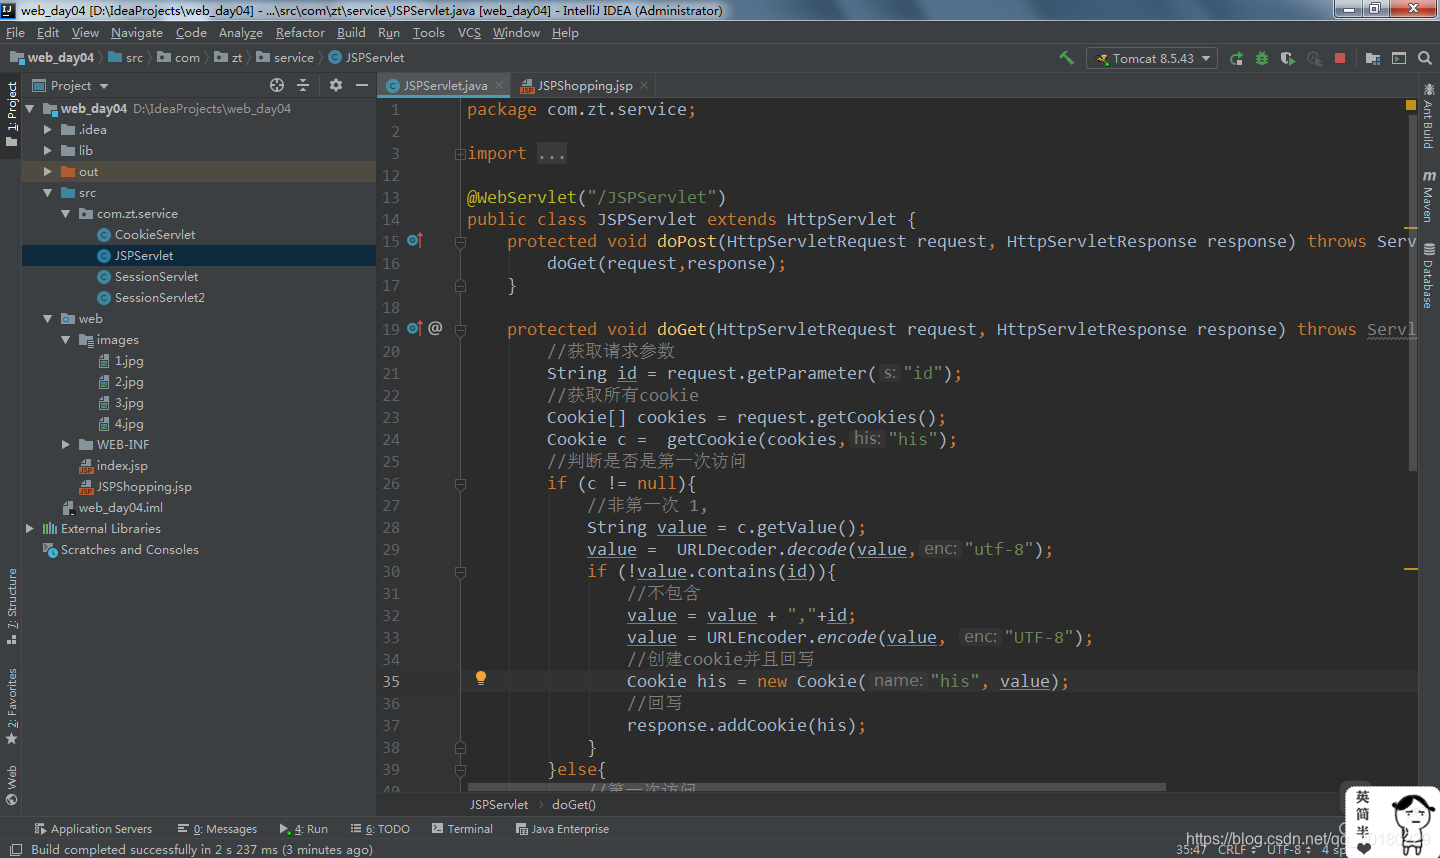Open the Java Enterprise tool window
1440x858 pixels.
(562, 829)
